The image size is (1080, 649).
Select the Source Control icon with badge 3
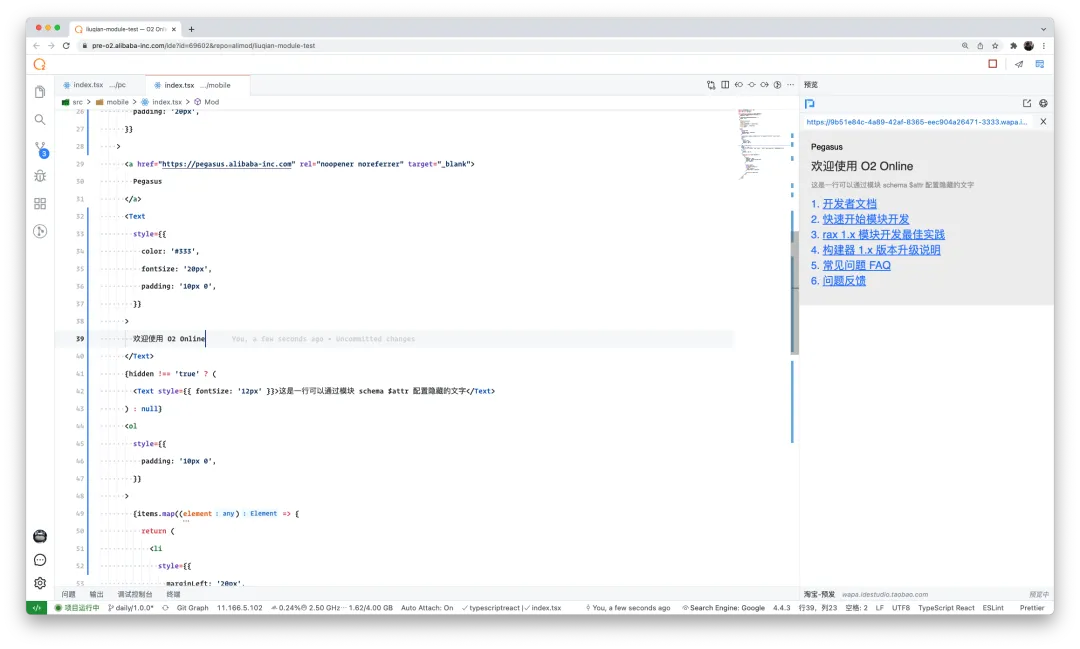pos(39,148)
